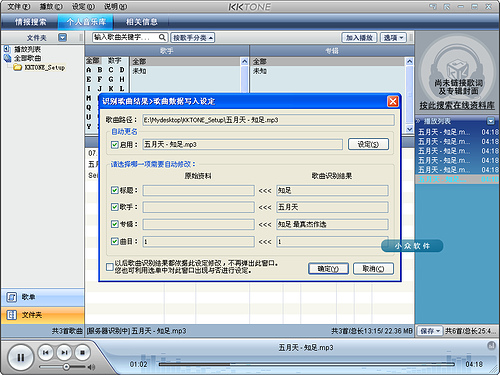Image resolution: width=500 pixels, height=375 pixels.
Task: Click the 加入播放 button
Action: pyautogui.click(x=359, y=38)
